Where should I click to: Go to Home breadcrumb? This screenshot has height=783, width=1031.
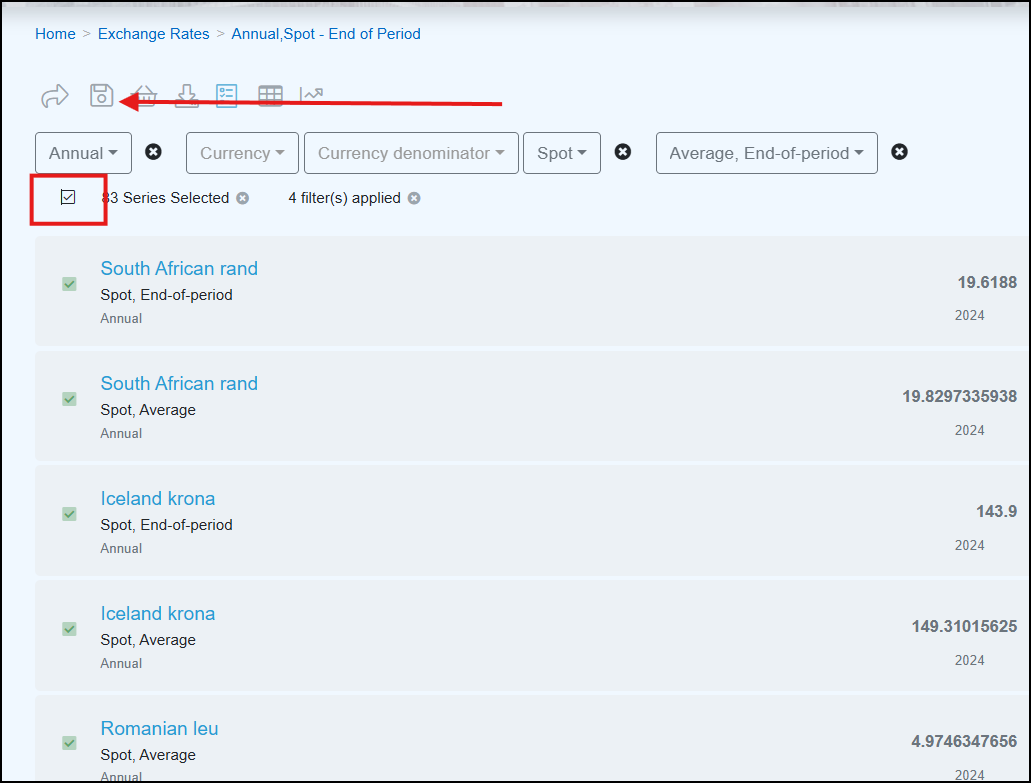click(x=55, y=34)
